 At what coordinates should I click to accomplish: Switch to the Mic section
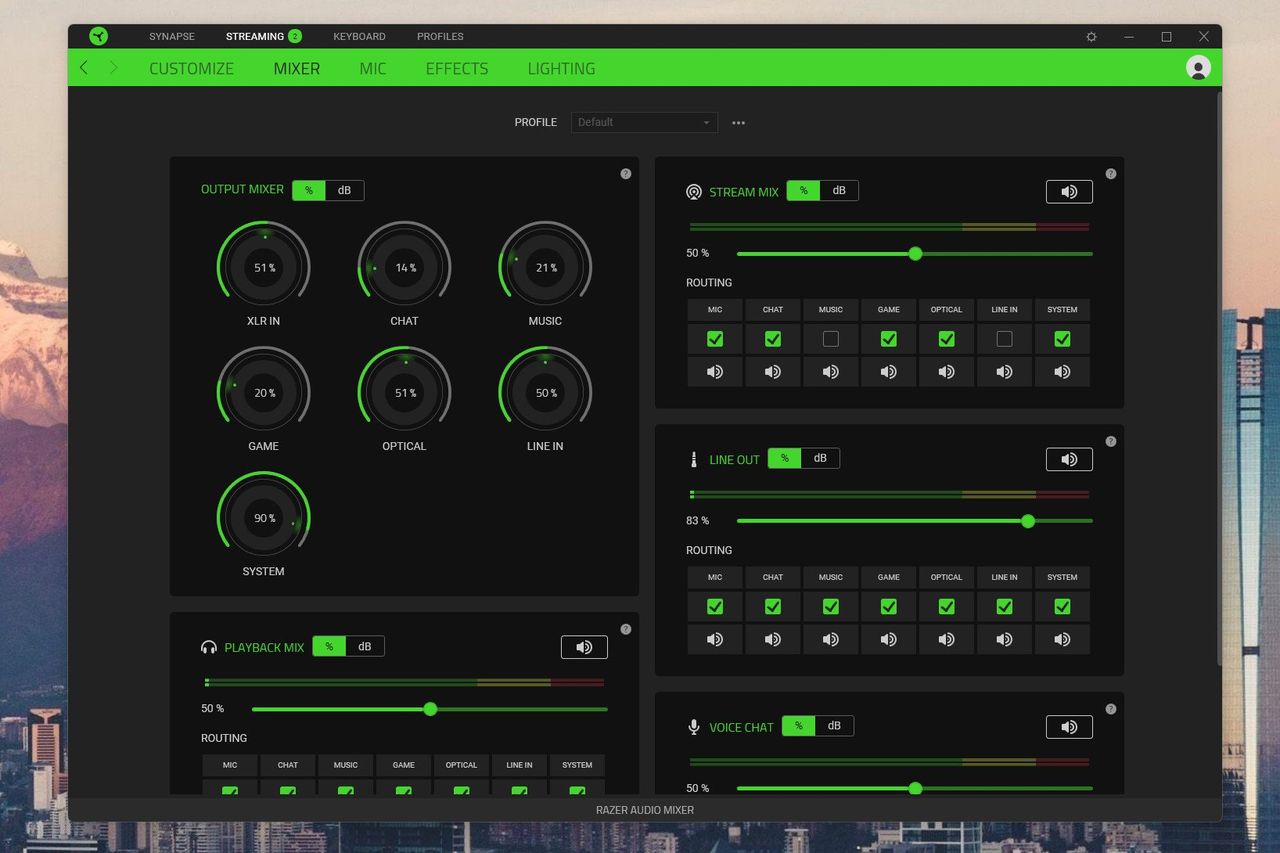click(x=373, y=69)
